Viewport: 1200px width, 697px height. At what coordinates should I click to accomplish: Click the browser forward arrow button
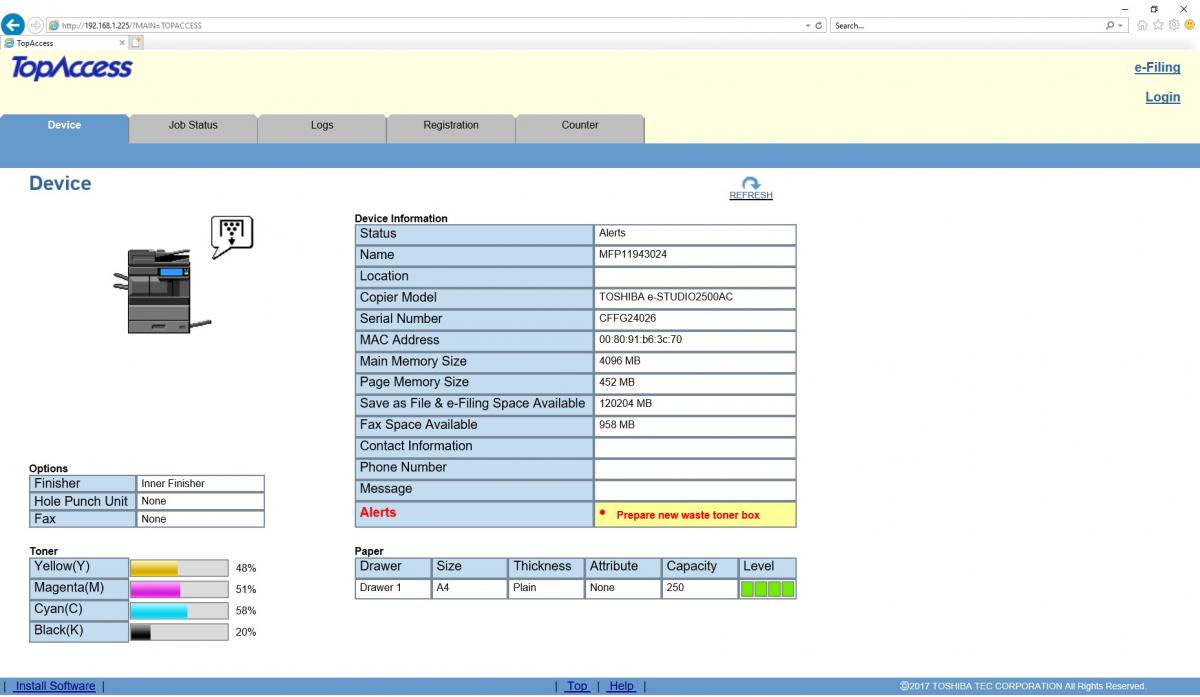tap(36, 25)
